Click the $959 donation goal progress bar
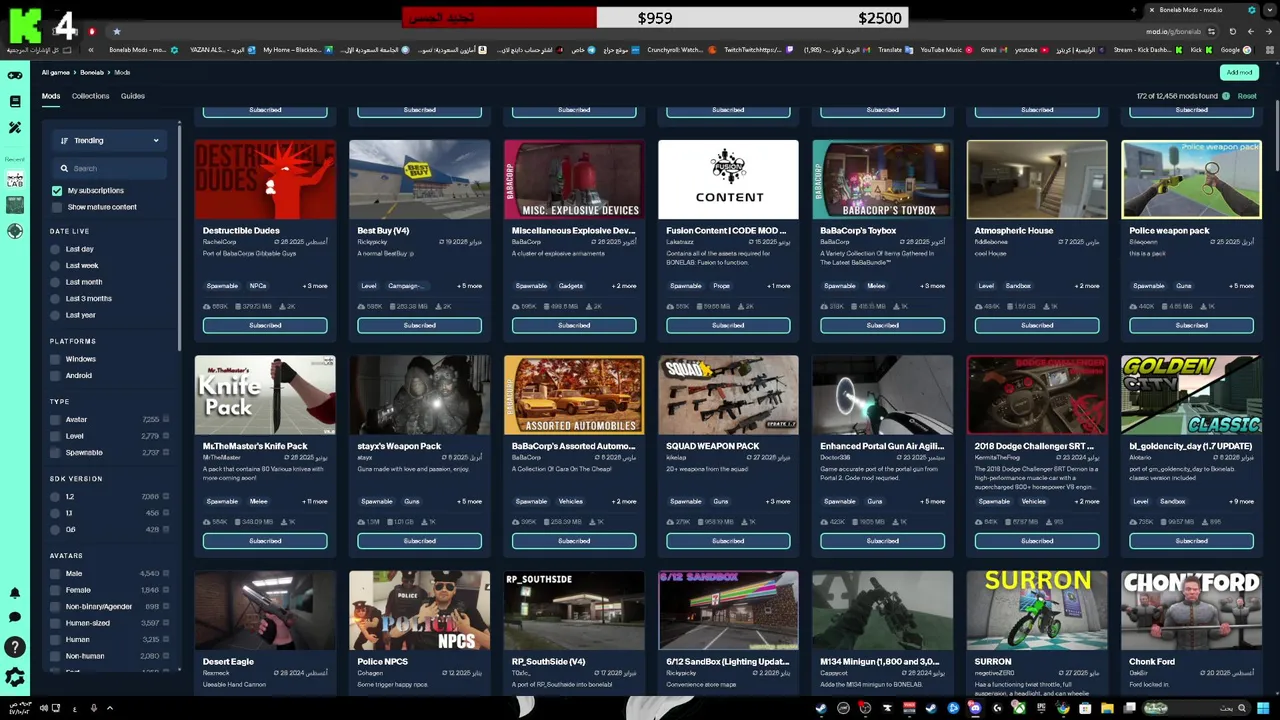Image resolution: width=1280 pixels, height=720 pixels. (655, 18)
